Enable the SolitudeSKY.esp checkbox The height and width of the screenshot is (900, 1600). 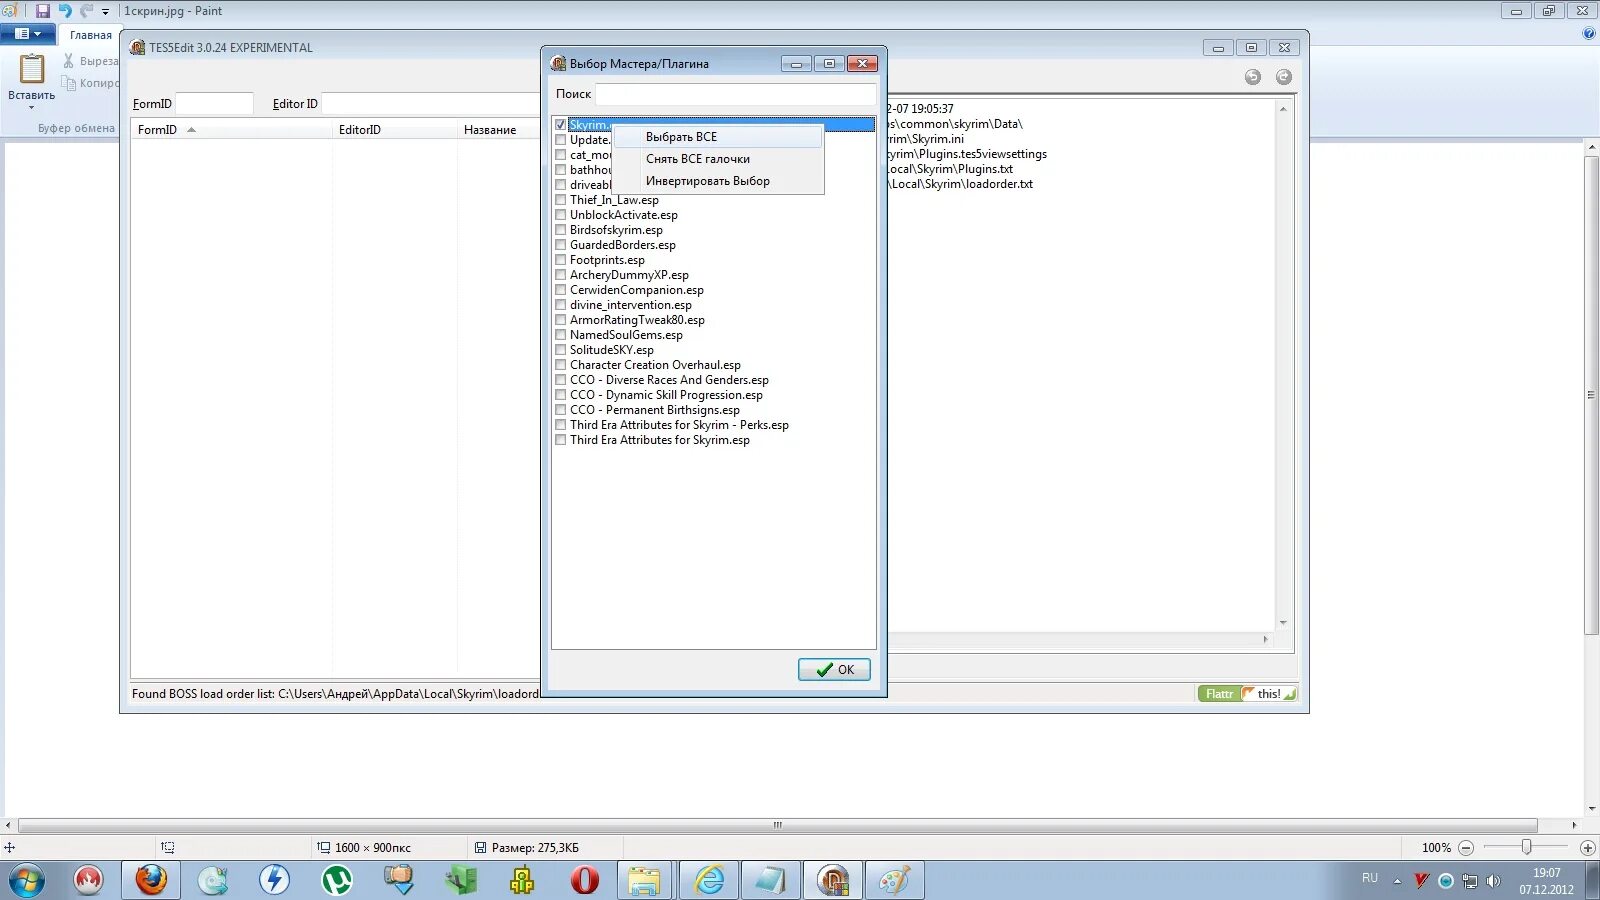560,350
